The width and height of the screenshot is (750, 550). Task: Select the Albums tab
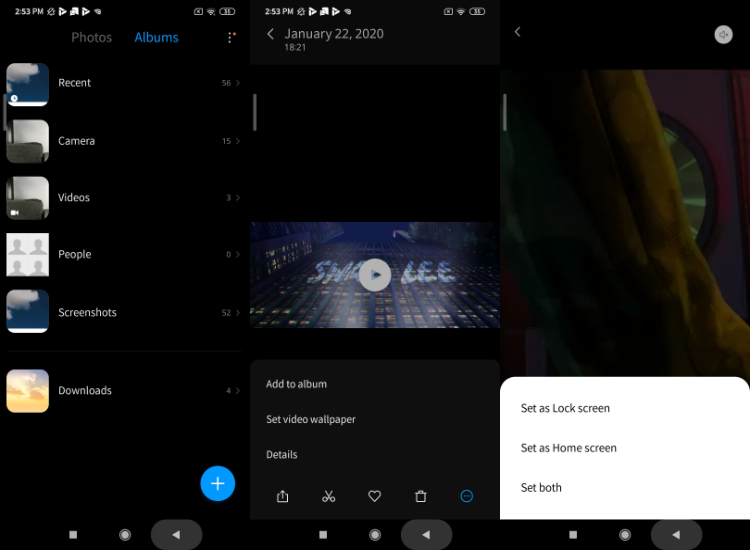(x=156, y=37)
